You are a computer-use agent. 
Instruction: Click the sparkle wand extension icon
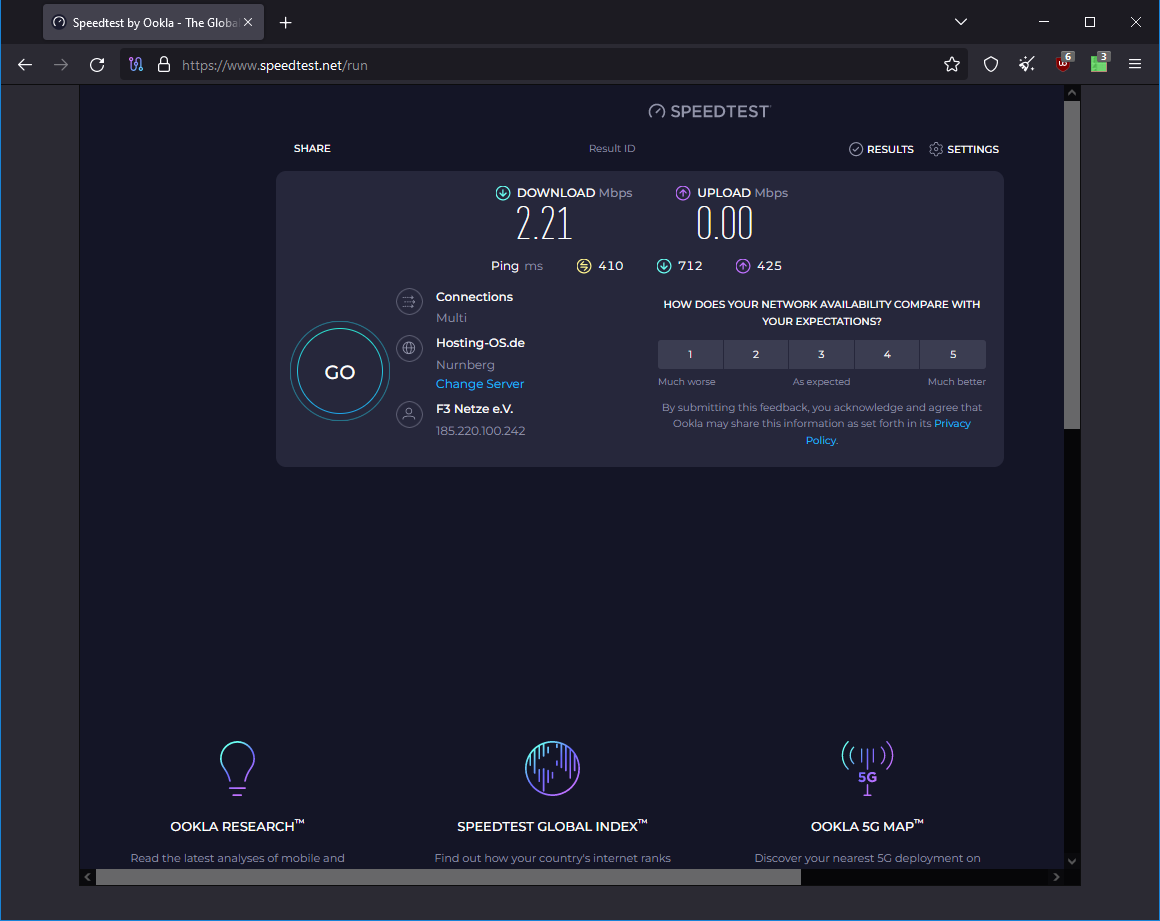(1027, 65)
